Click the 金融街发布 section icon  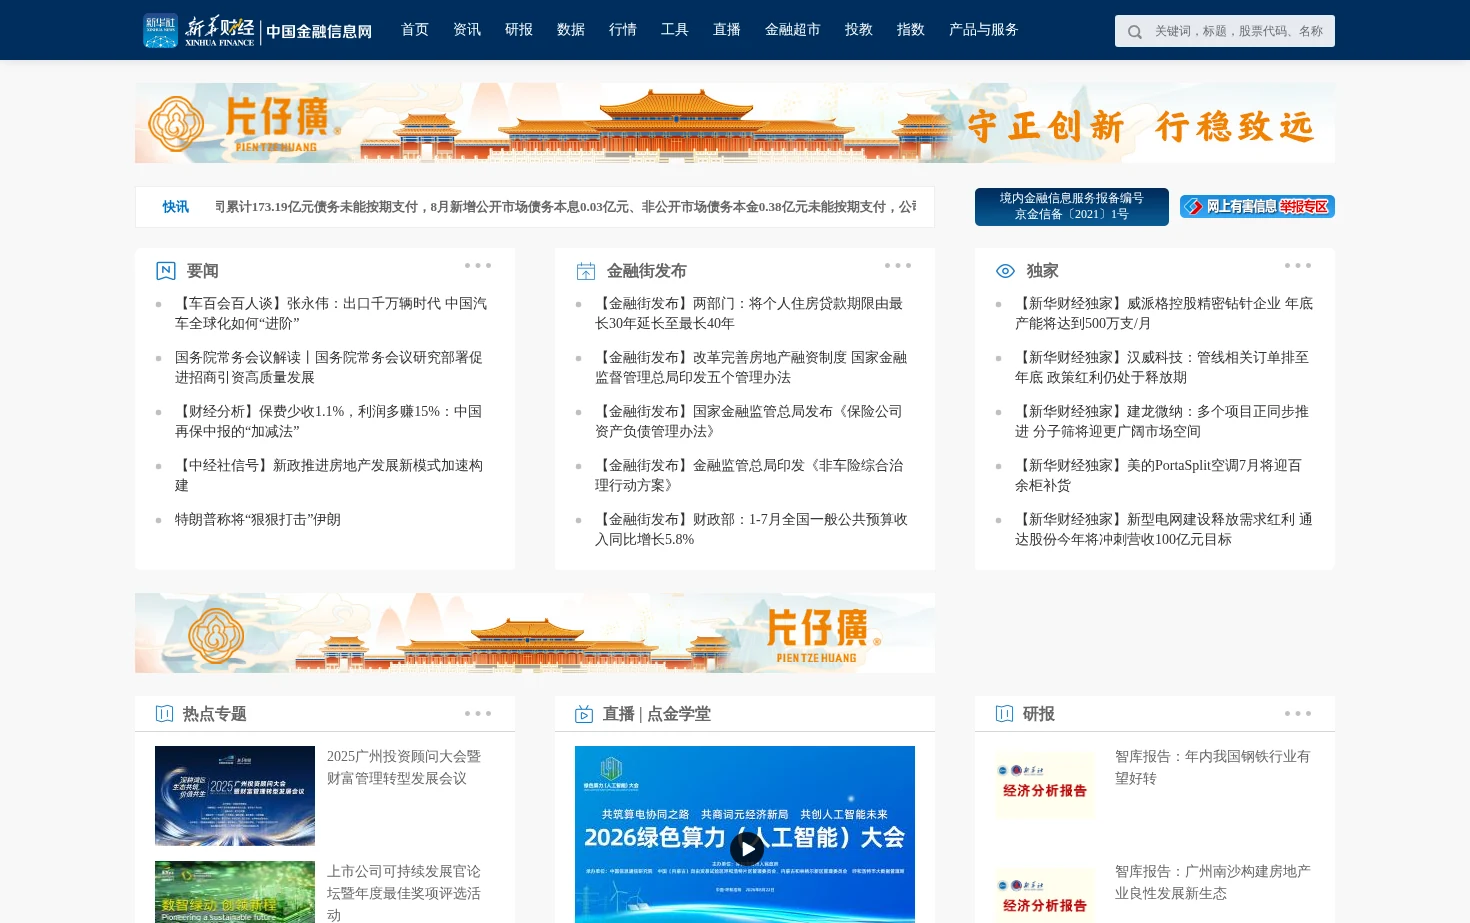tap(586, 271)
